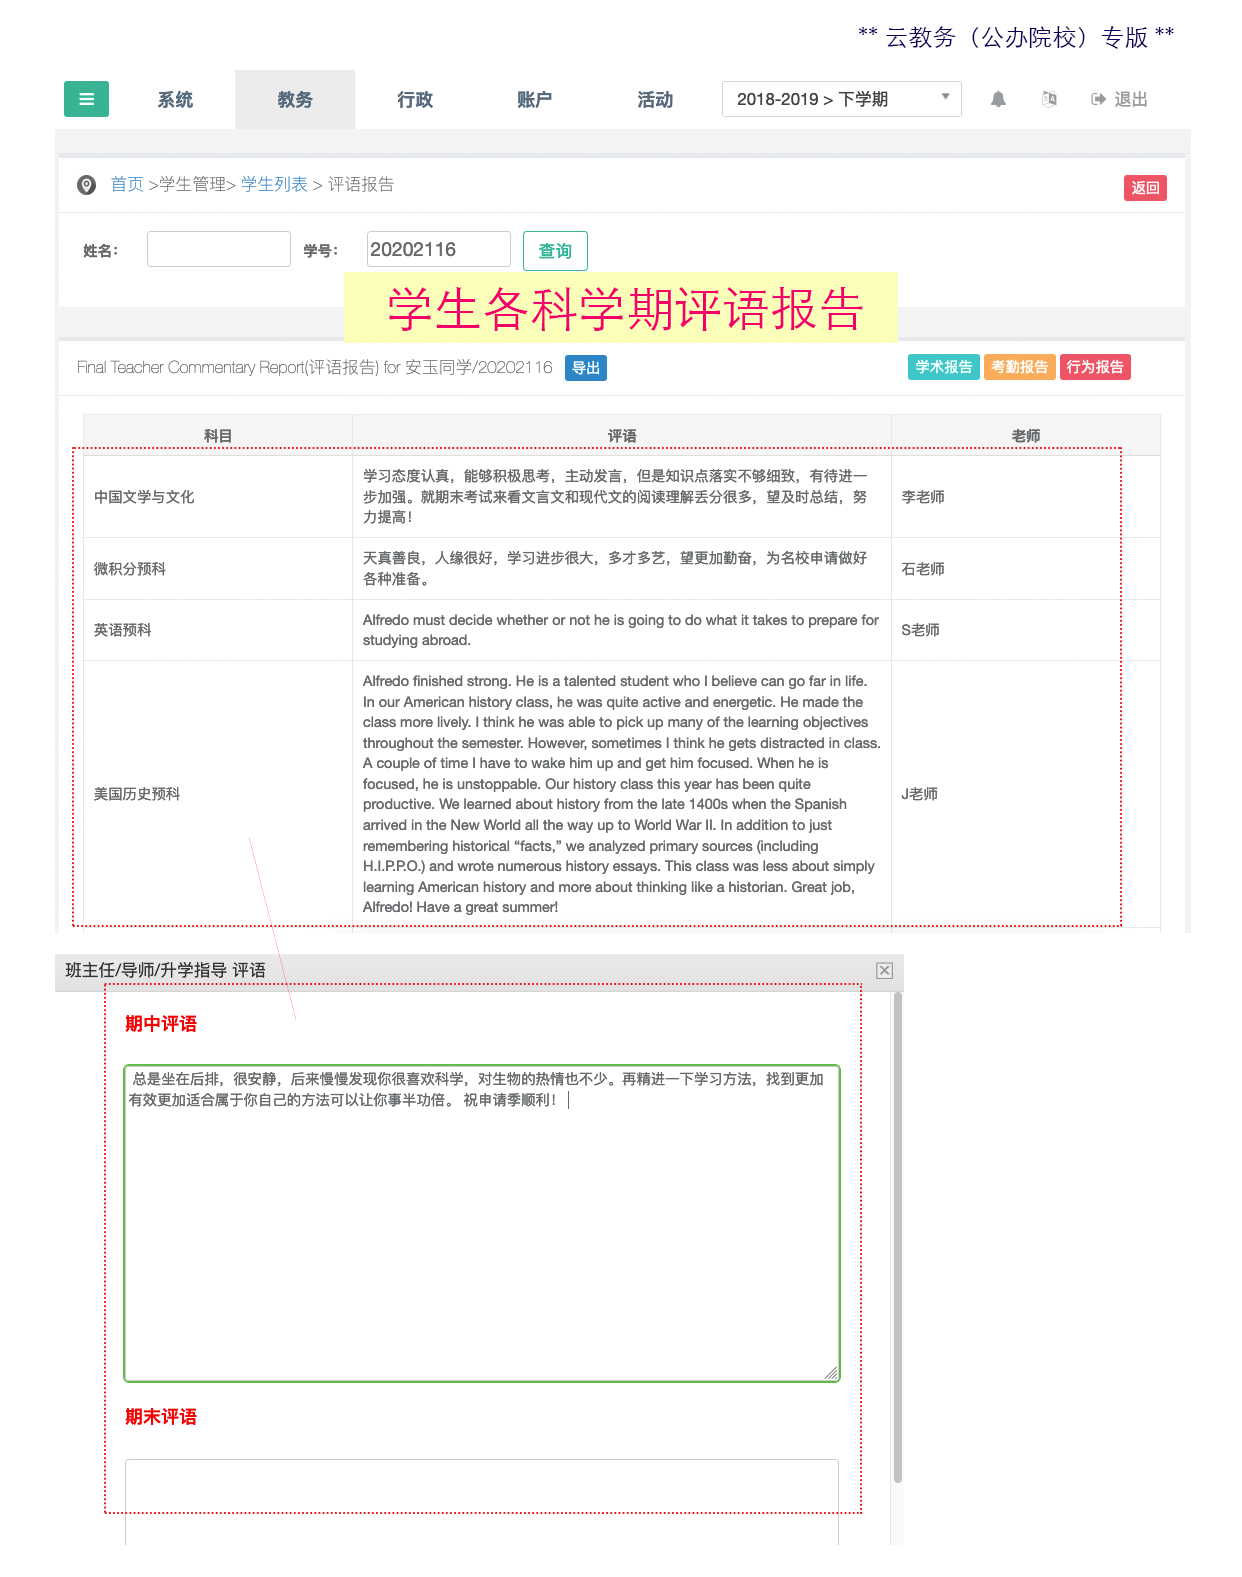1242x1577 pixels.
Task: Click the red 返回 button
Action: coord(1145,188)
